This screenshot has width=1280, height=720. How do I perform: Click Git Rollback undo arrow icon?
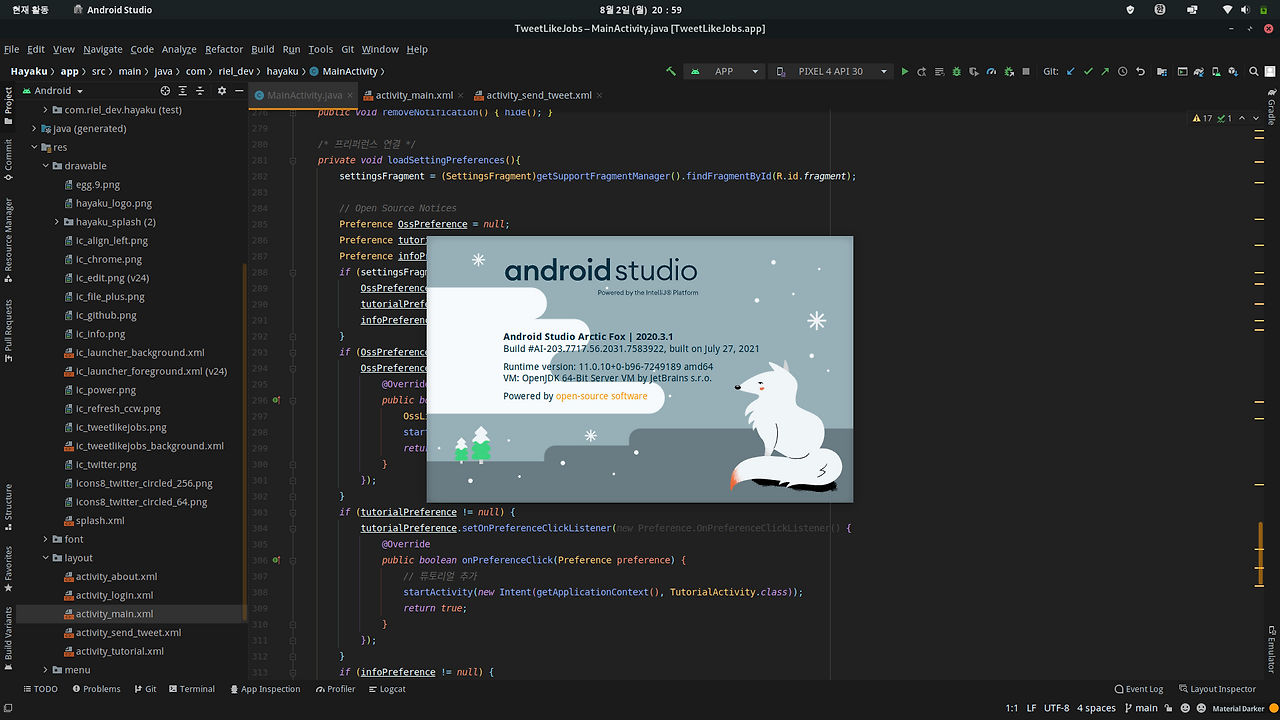click(x=1140, y=71)
